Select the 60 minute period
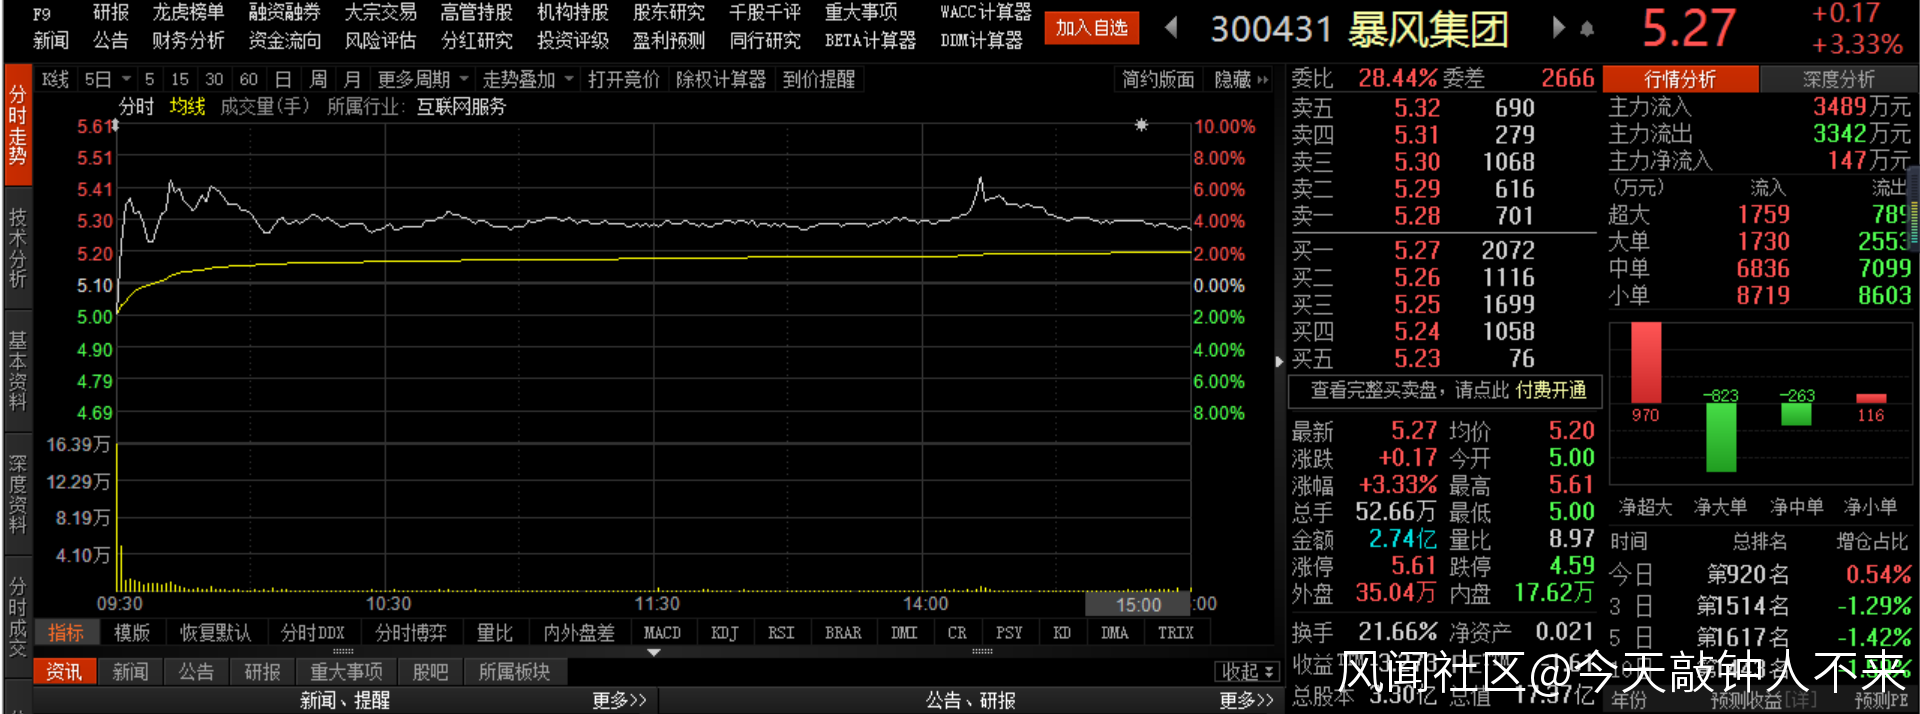Image resolution: width=1920 pixels, height=714 pixels. click(x=249, y=79)
